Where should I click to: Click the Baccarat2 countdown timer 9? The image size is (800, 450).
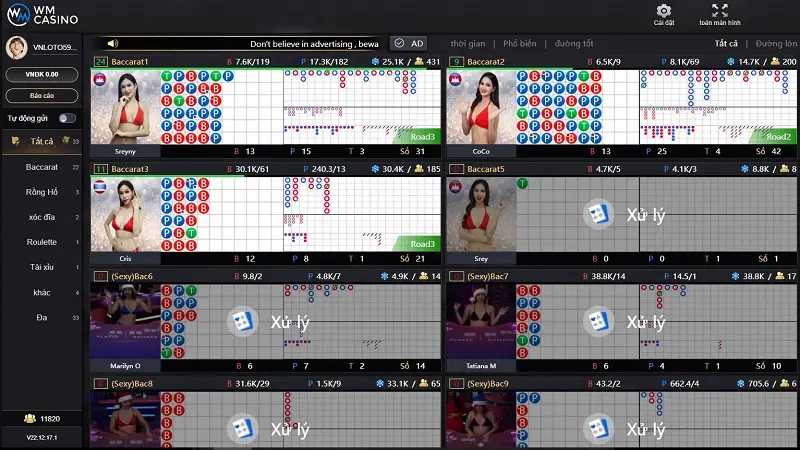click(457, 62)
